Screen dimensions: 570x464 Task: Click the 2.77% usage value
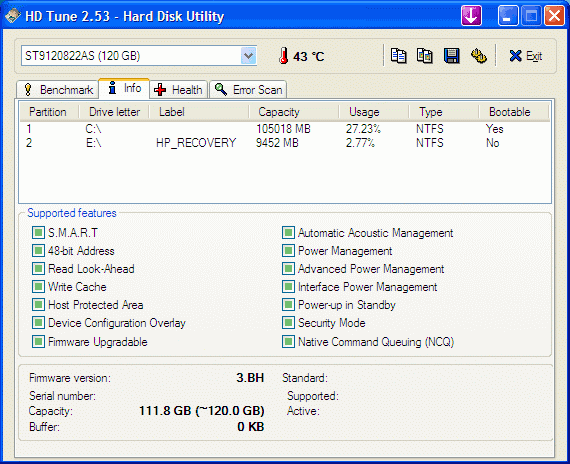click(360, 143)
